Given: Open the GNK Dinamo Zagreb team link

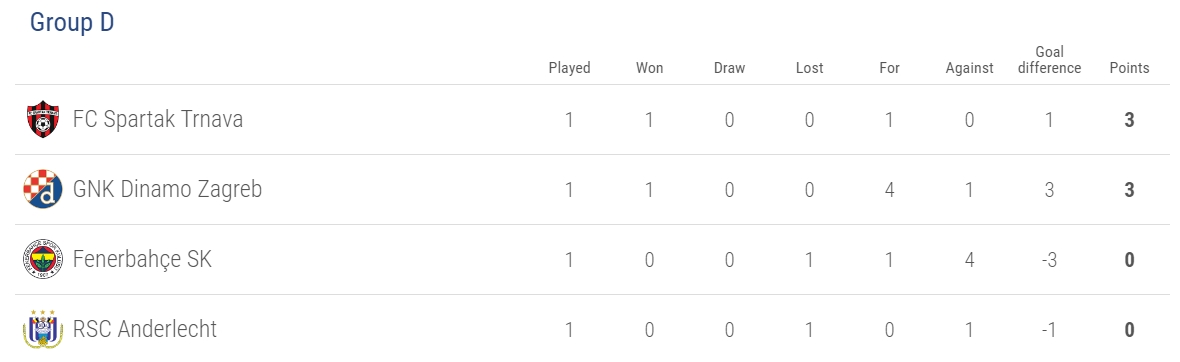Looking at the screenshot, I should tap(168, 190).
